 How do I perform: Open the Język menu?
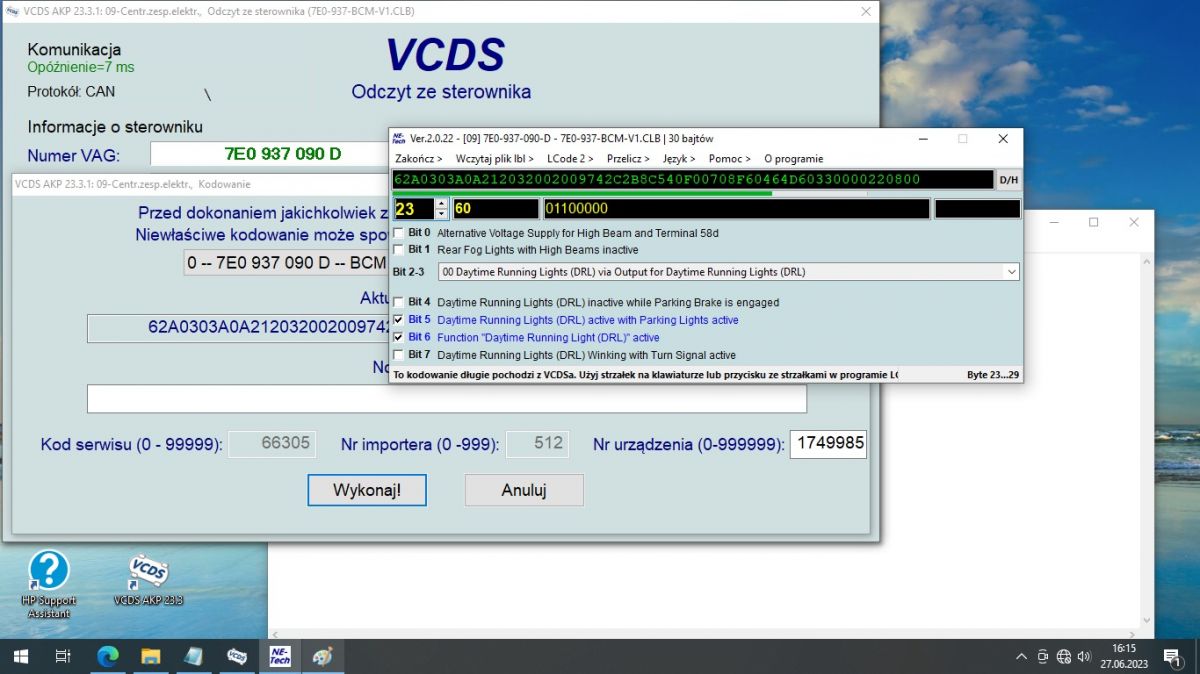point(679,159)
